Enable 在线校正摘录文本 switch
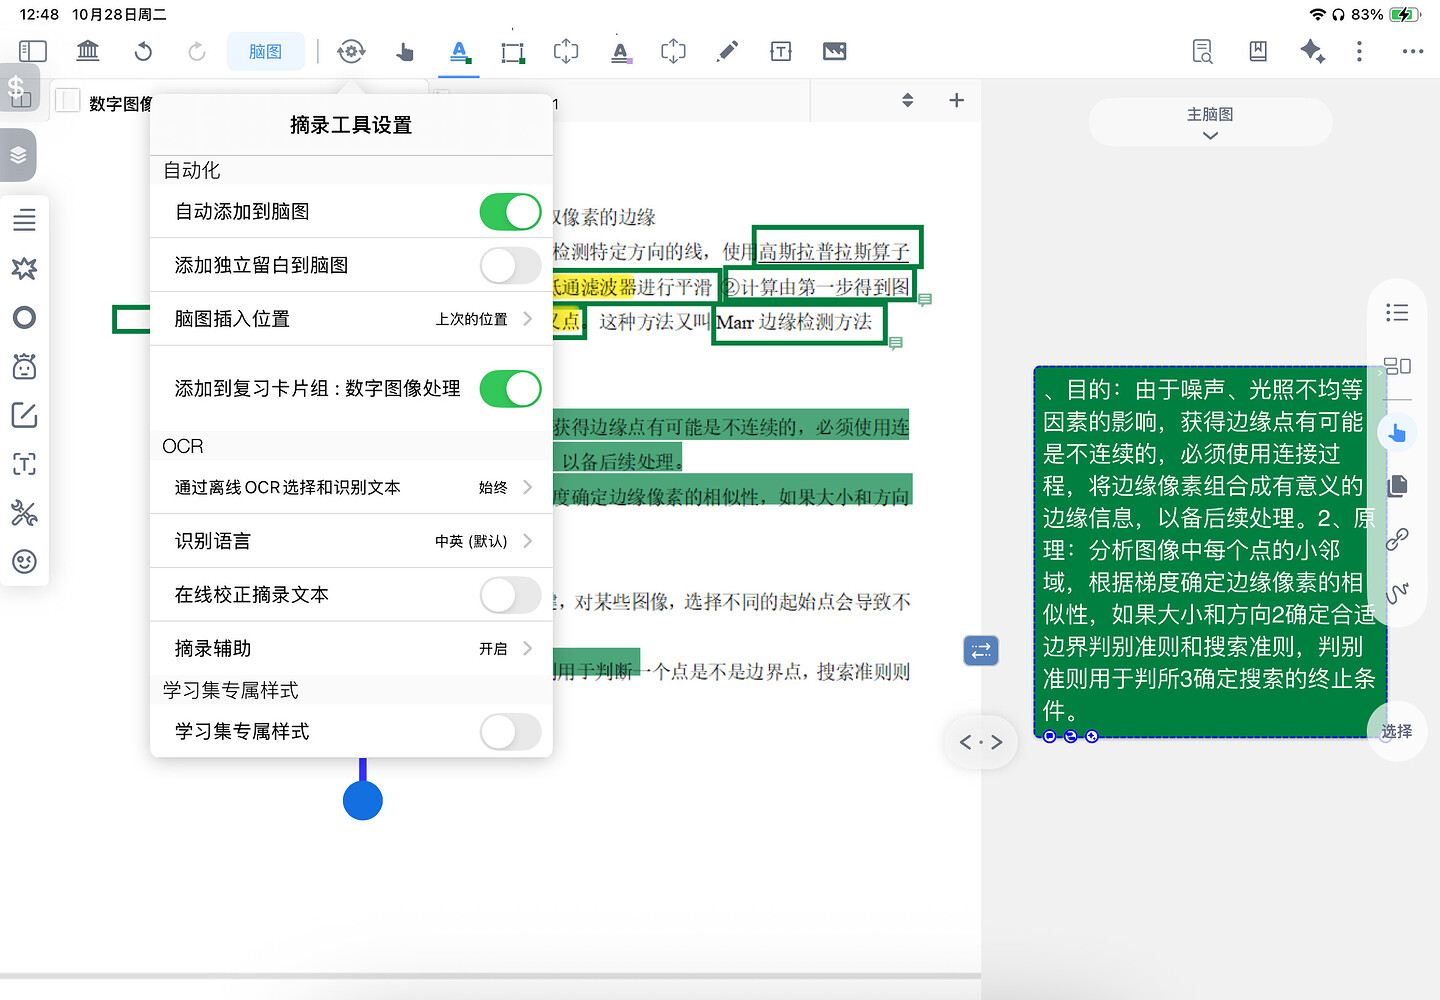The width and height of the screenshot is (1440, 1000). [x=510, y=595]
